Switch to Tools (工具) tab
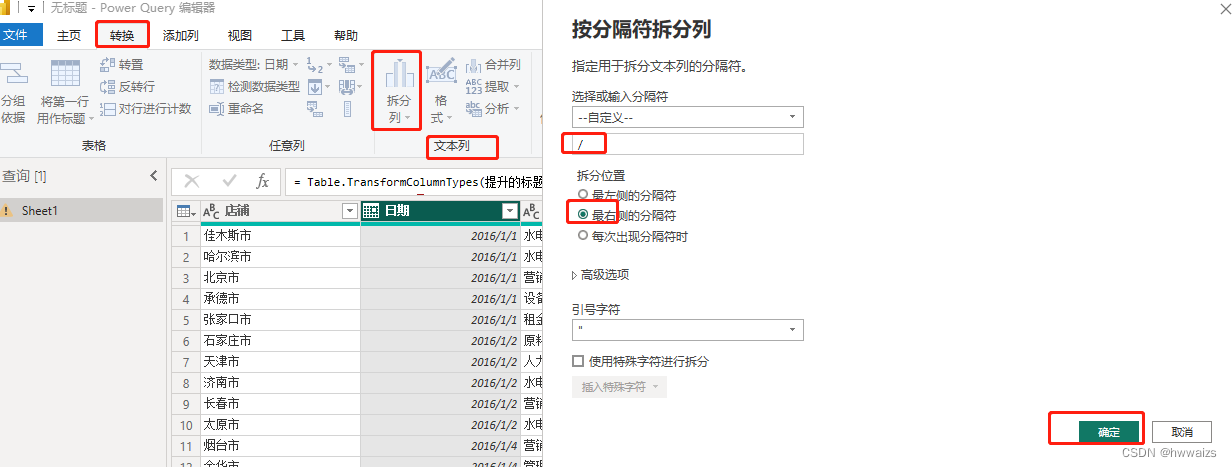This screenshot has height=467, width=1232. [293, 35]
